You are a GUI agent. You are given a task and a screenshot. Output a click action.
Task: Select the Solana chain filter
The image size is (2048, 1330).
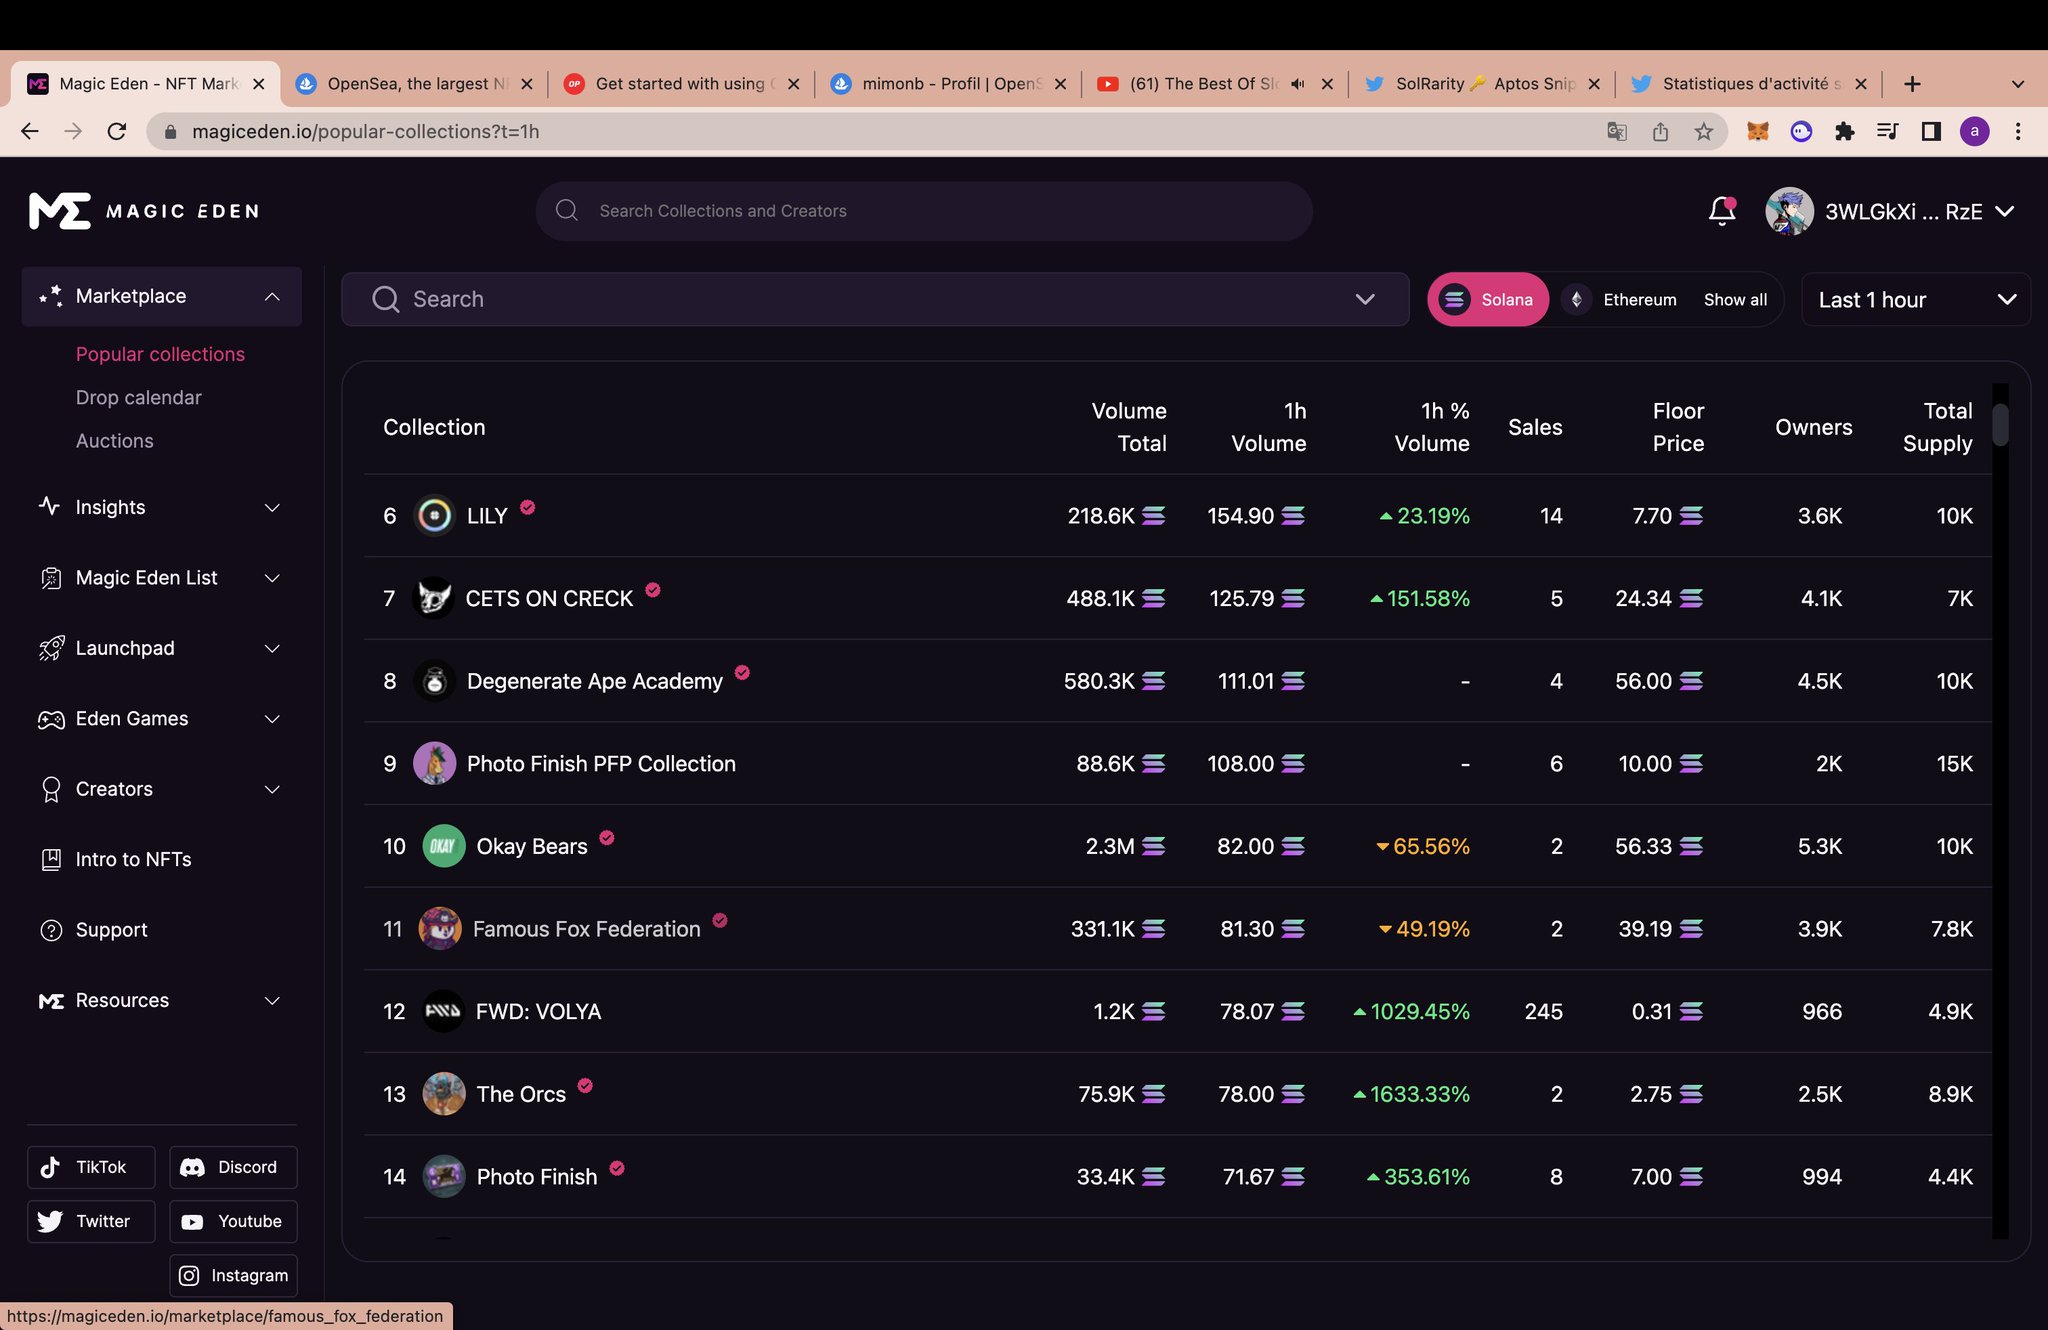pos(1488,299)
